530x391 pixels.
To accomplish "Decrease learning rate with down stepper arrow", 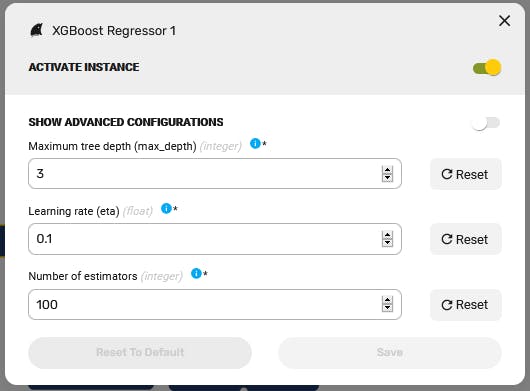I will coord(387,243).
